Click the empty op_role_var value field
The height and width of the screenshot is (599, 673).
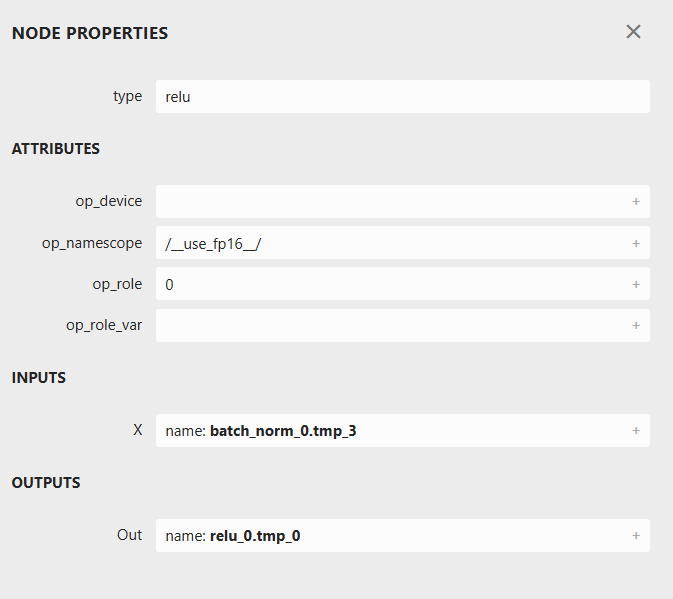(x=390, y=325)
